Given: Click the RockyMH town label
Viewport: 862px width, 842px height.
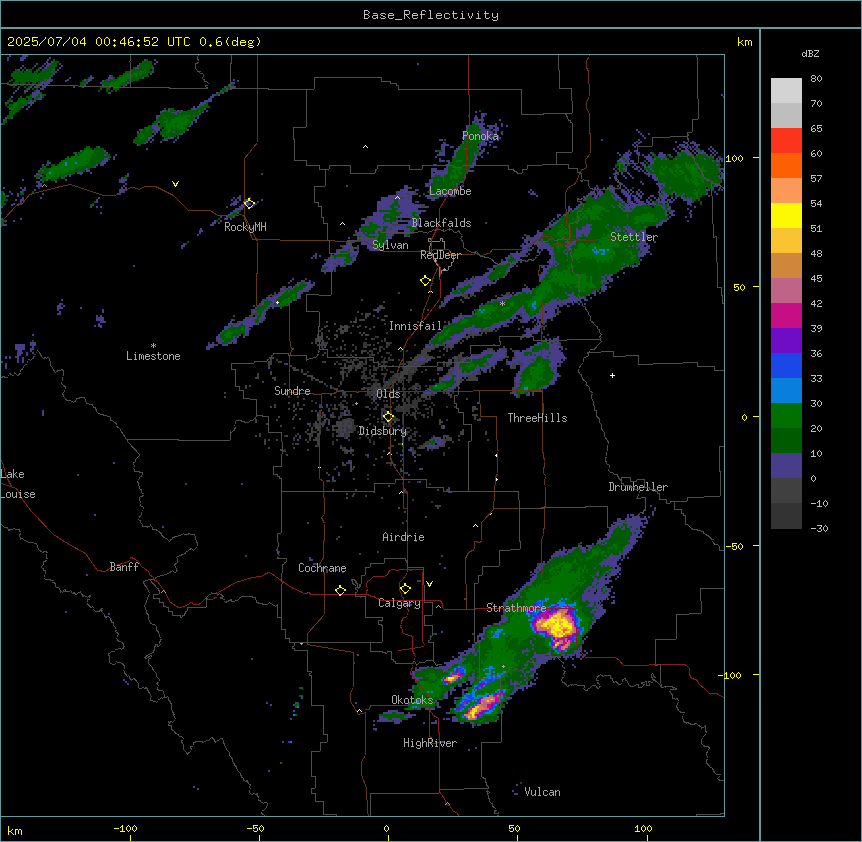Looking at the screenshot, I should [245, 227].
